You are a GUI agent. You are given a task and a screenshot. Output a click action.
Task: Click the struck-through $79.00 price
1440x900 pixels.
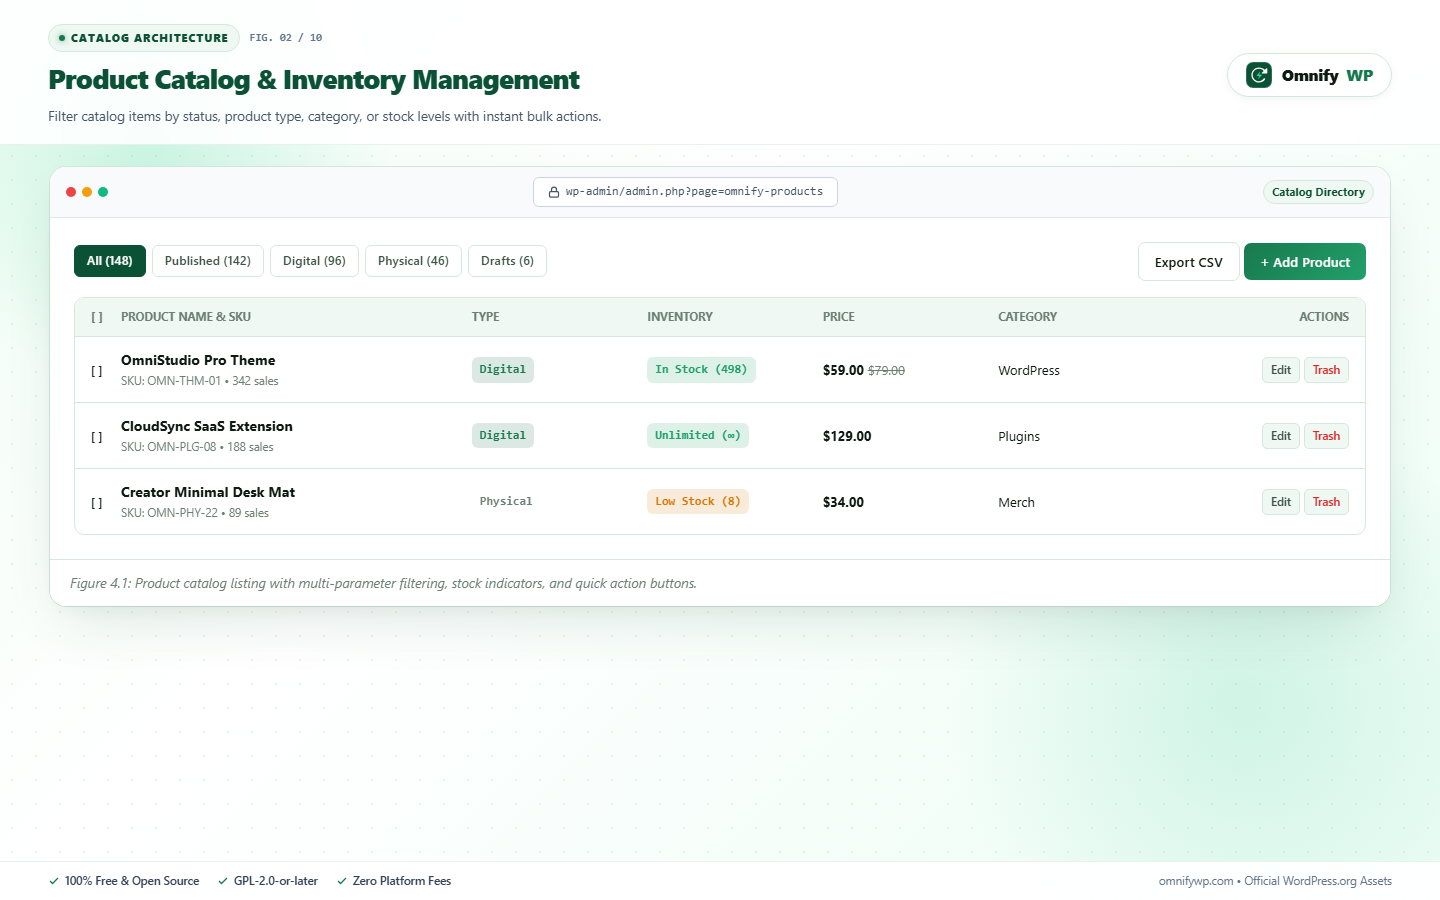[886, 371]
